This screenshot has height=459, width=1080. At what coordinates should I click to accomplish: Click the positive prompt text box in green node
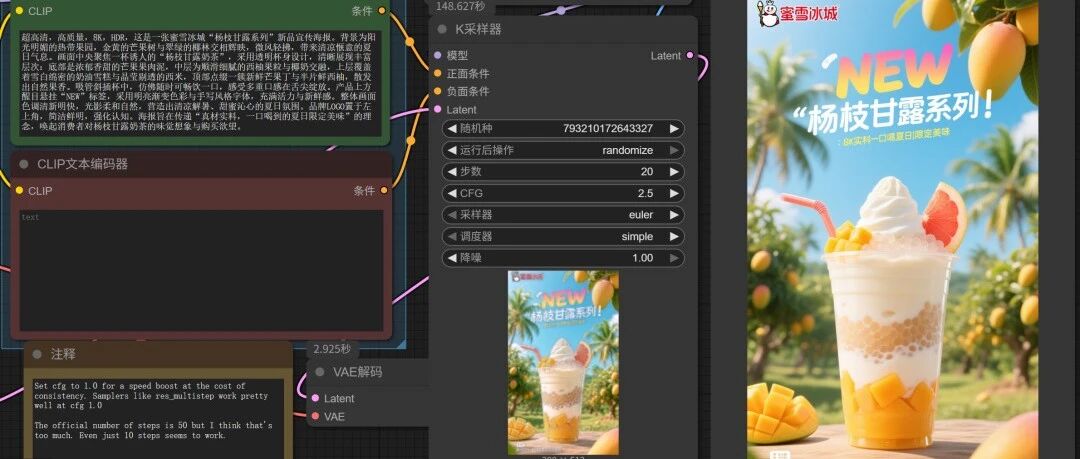200,82
